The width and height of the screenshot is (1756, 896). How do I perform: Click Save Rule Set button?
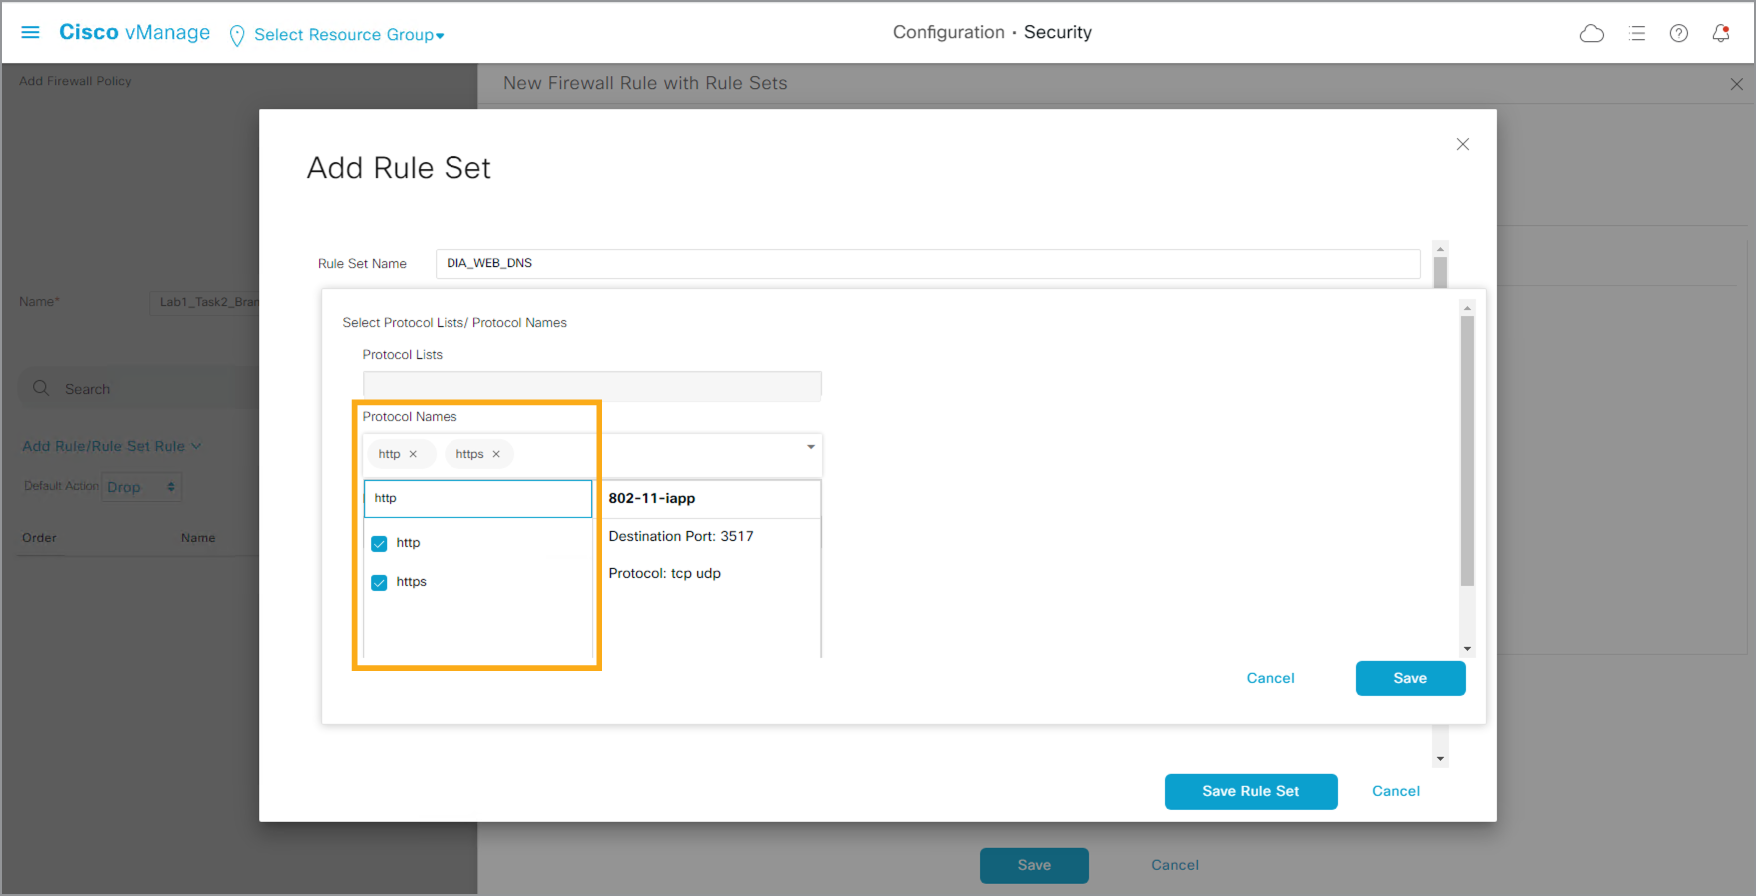tap(1251, 791)
